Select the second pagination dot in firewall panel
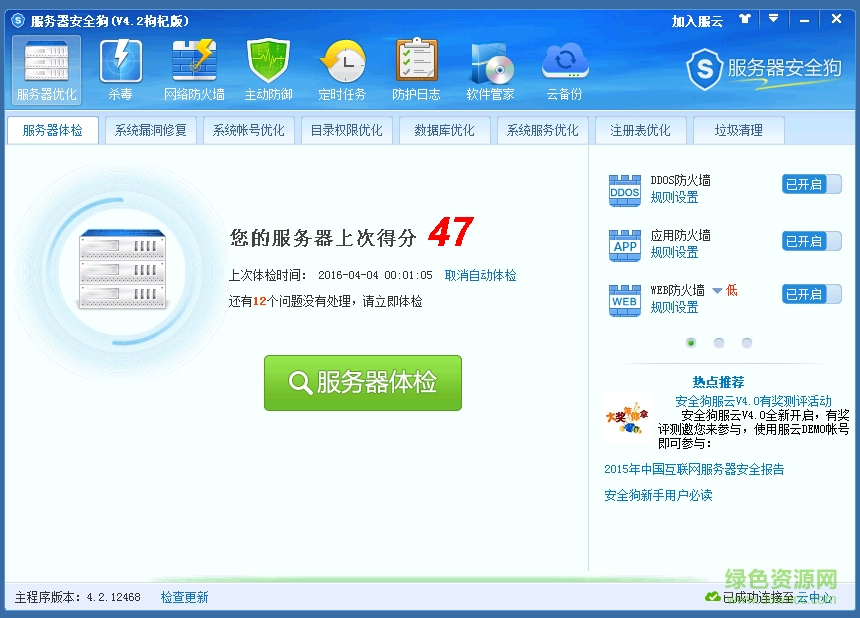Screen dimensions: 860x618 [719, 343]
